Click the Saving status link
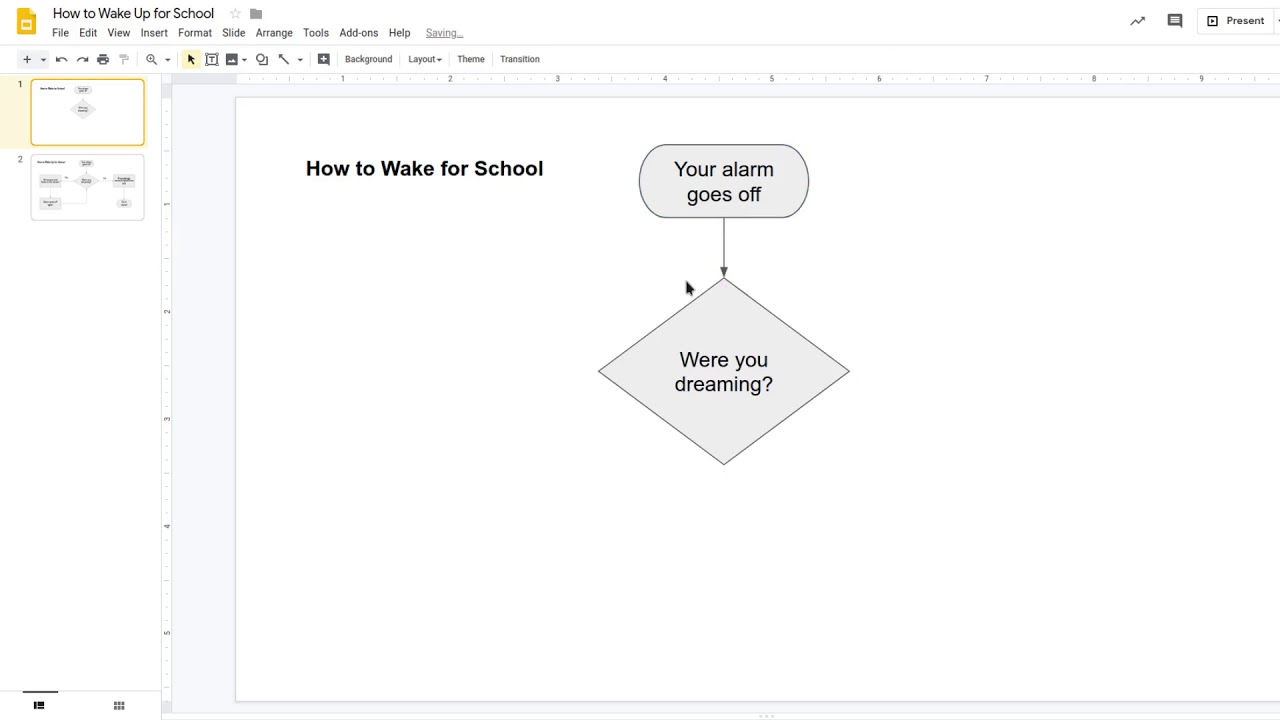The height and width of the screenshot is (720, 1280). pyautogui.click(x=444, y=33)
